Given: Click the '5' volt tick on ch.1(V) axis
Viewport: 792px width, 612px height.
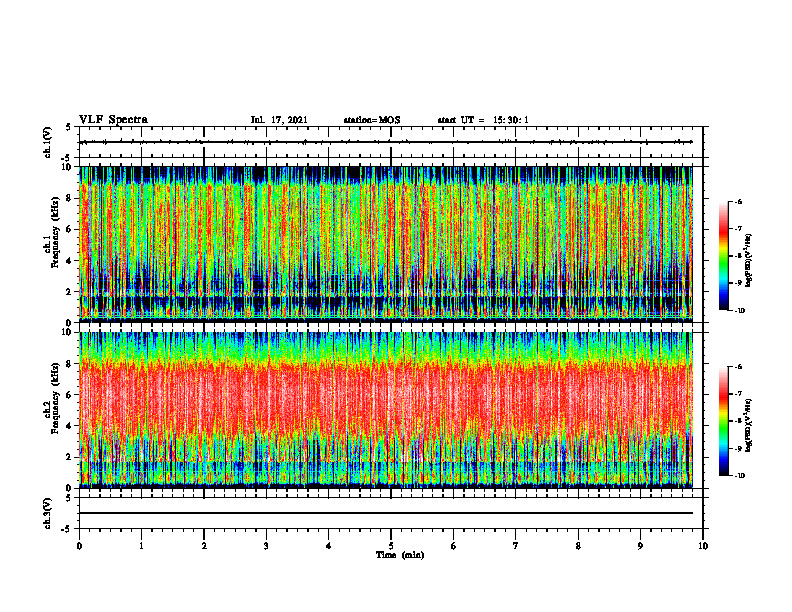Looking at the screenshot, I should (x=69, y=127).
